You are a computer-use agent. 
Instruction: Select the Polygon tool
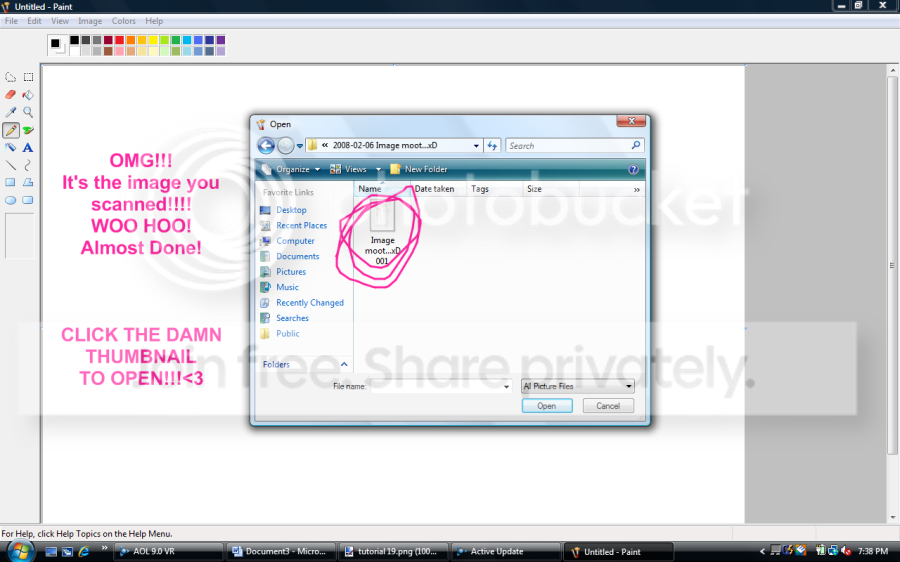[x=28, y=183]
